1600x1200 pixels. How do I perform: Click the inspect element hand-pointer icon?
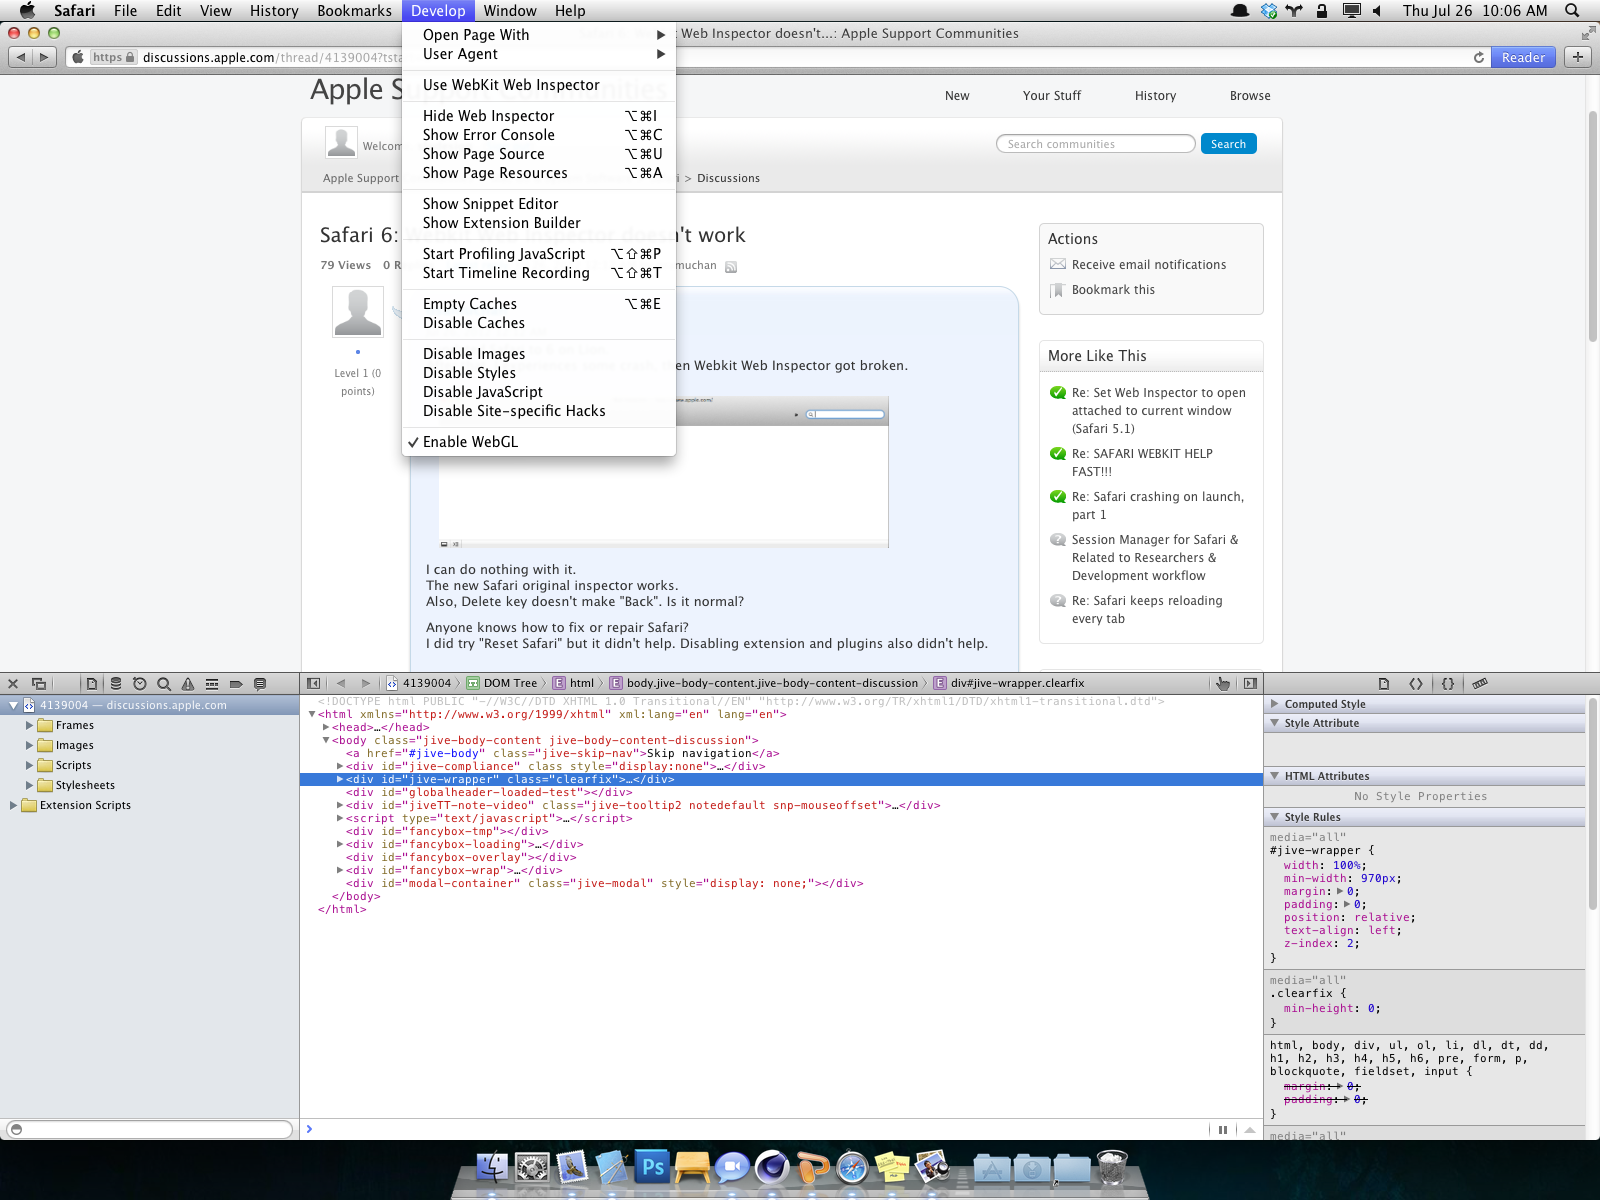1223,684
